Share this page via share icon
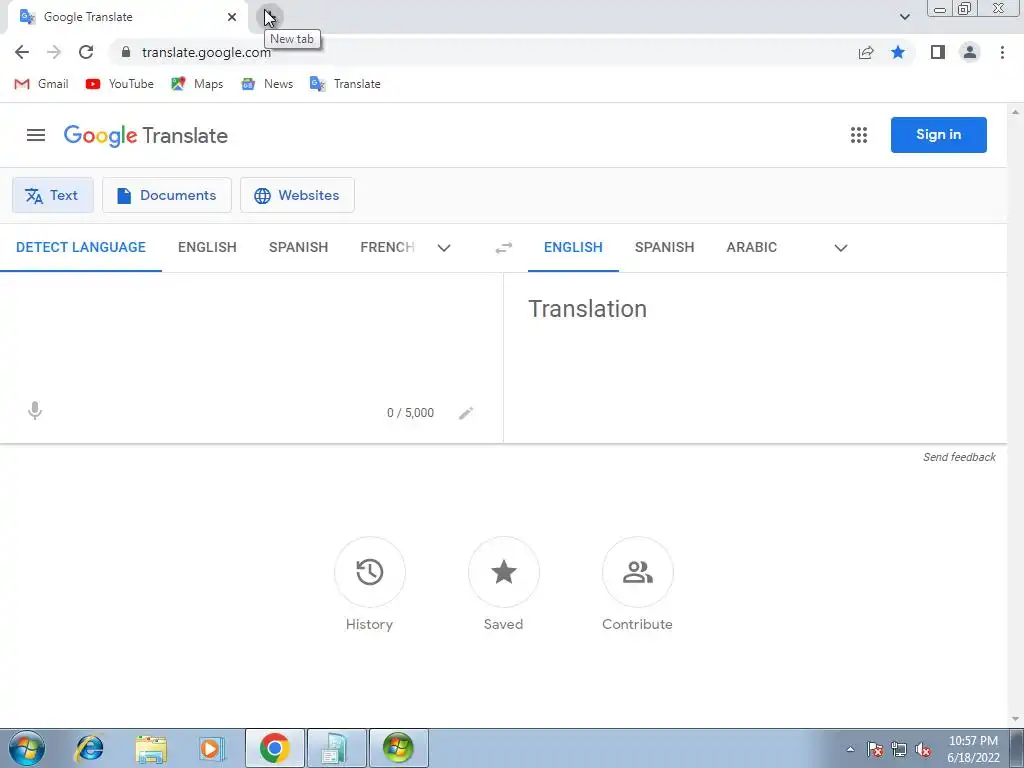The height and width of the screenshot is (768, 1024). 866,52
